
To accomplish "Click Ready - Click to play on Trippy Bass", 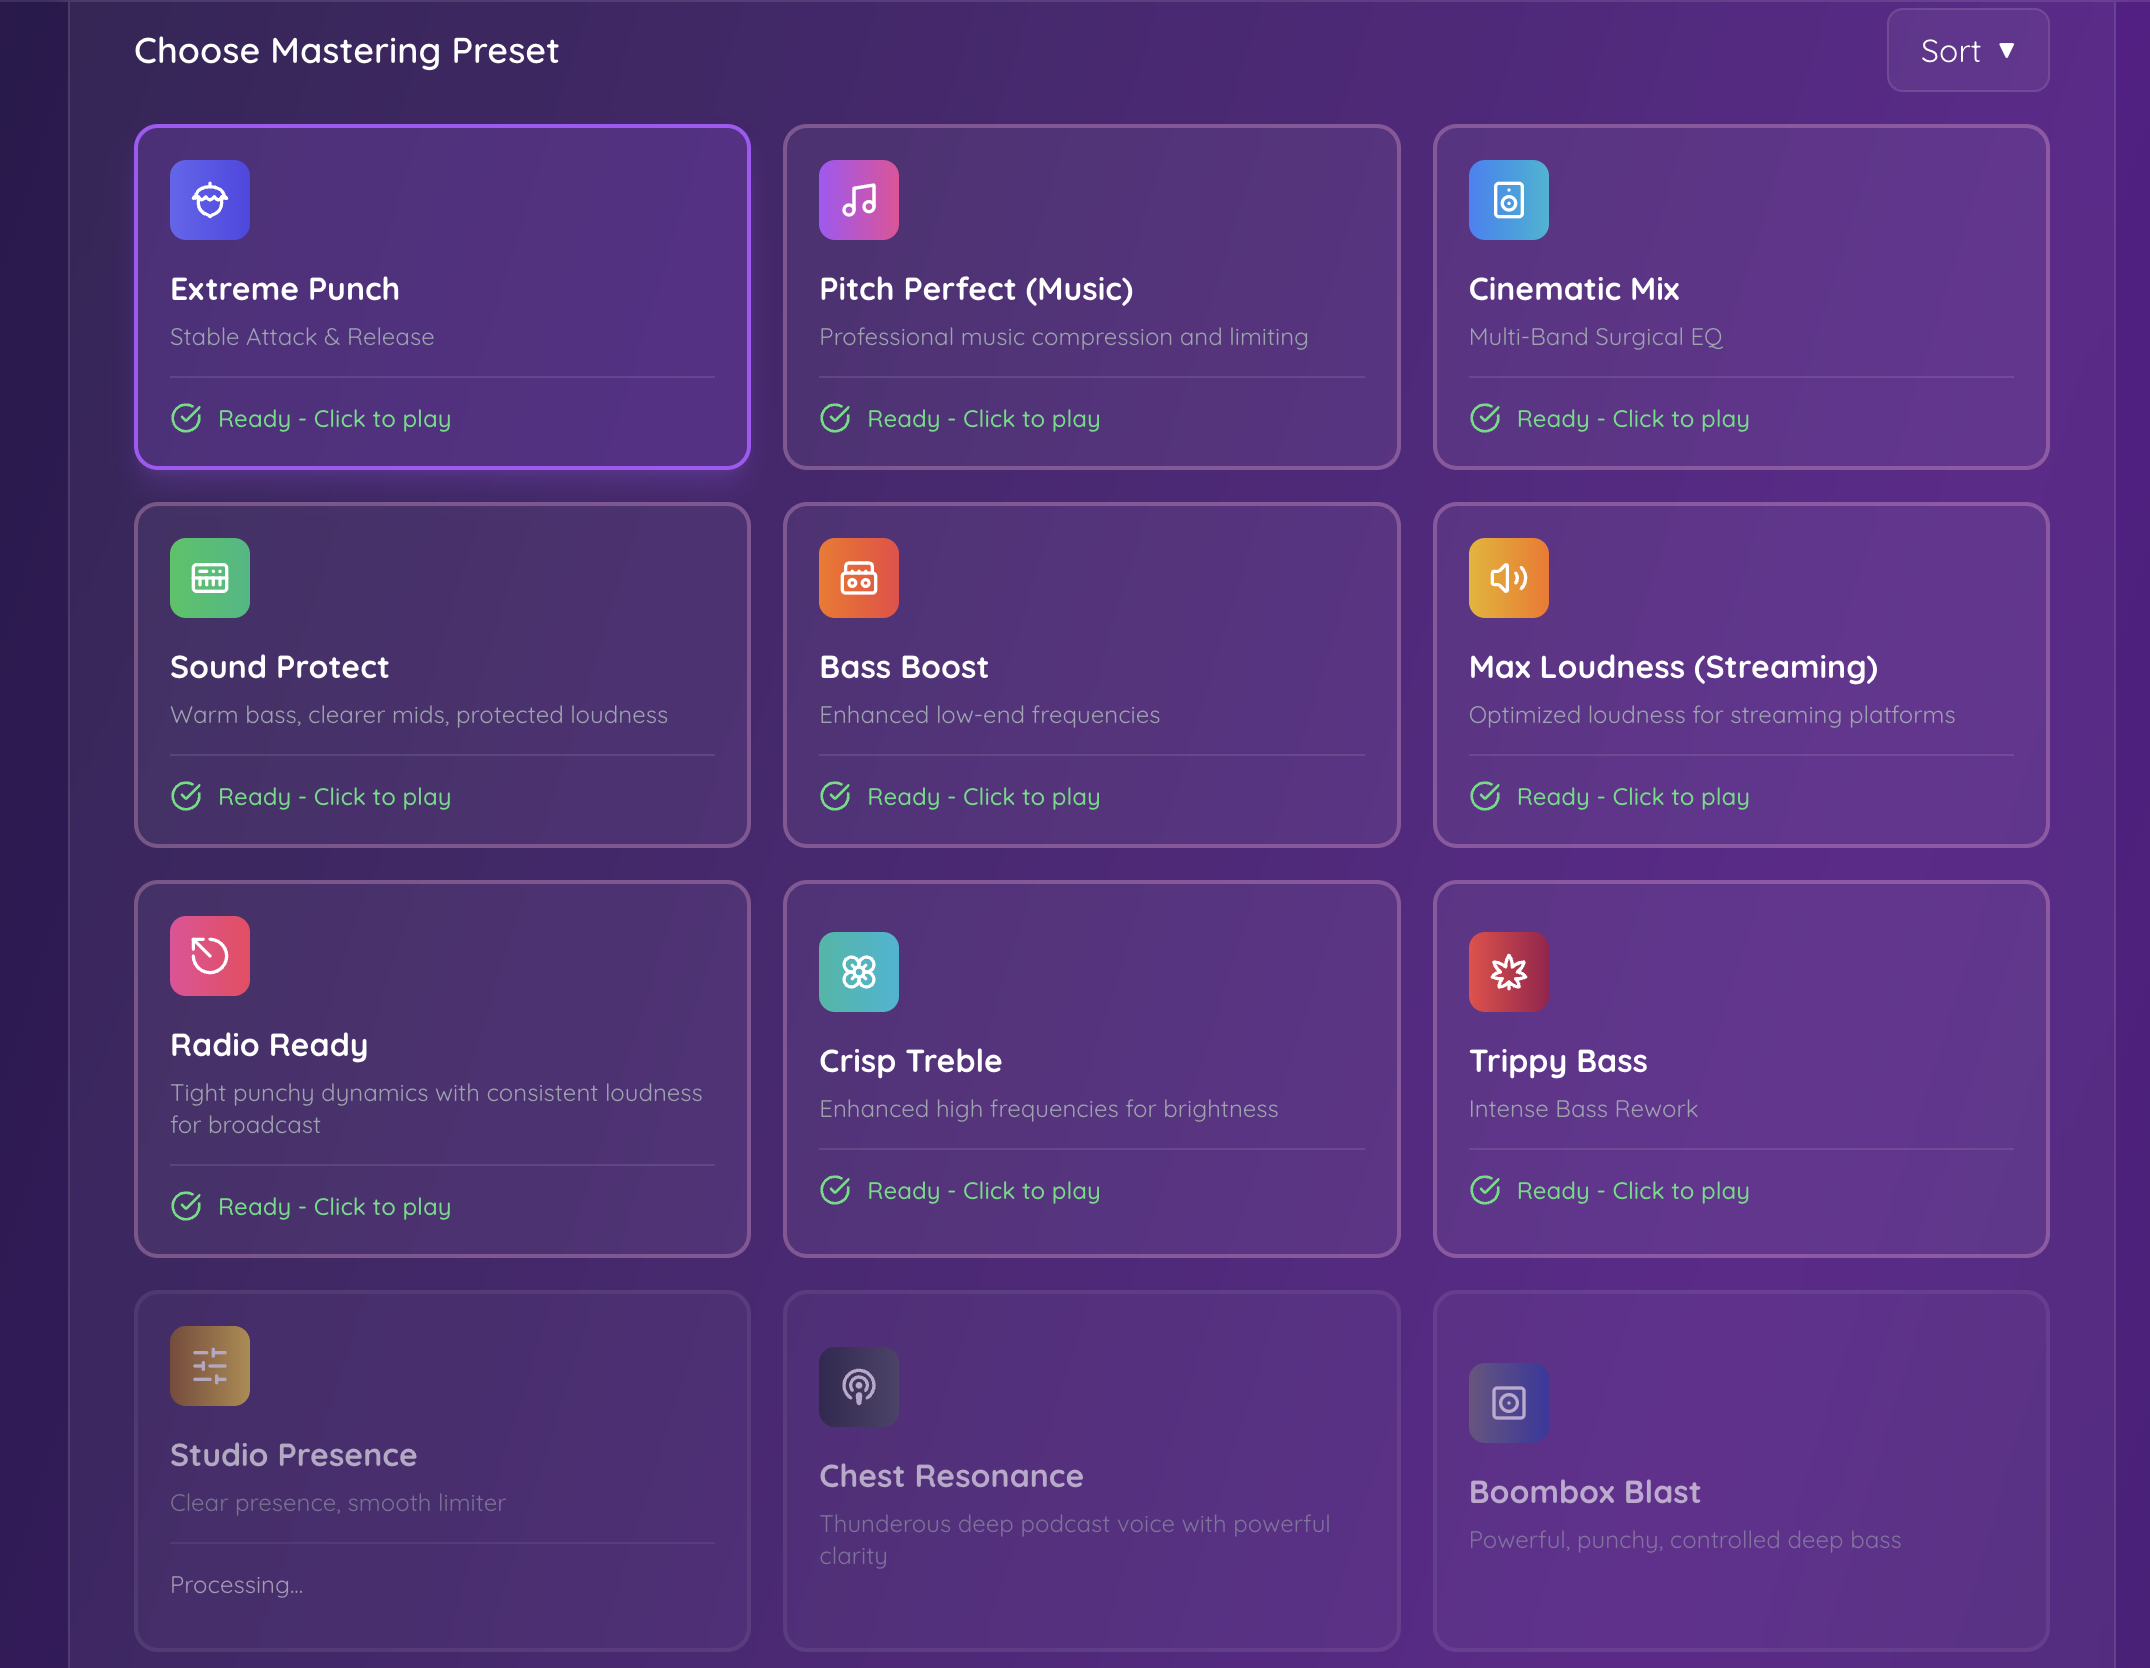I will pos(1632,1190).
